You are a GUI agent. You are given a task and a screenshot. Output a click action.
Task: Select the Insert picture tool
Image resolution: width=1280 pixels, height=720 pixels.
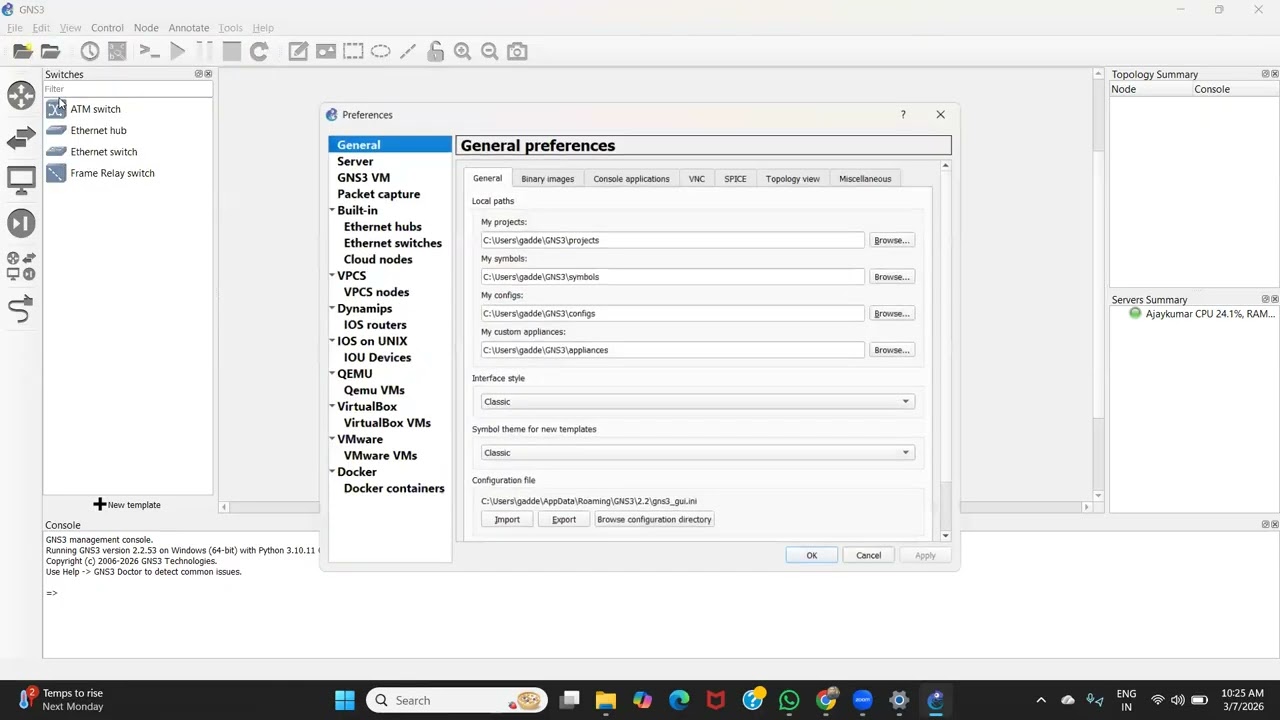pyautogui.click(x=326, y=51)
